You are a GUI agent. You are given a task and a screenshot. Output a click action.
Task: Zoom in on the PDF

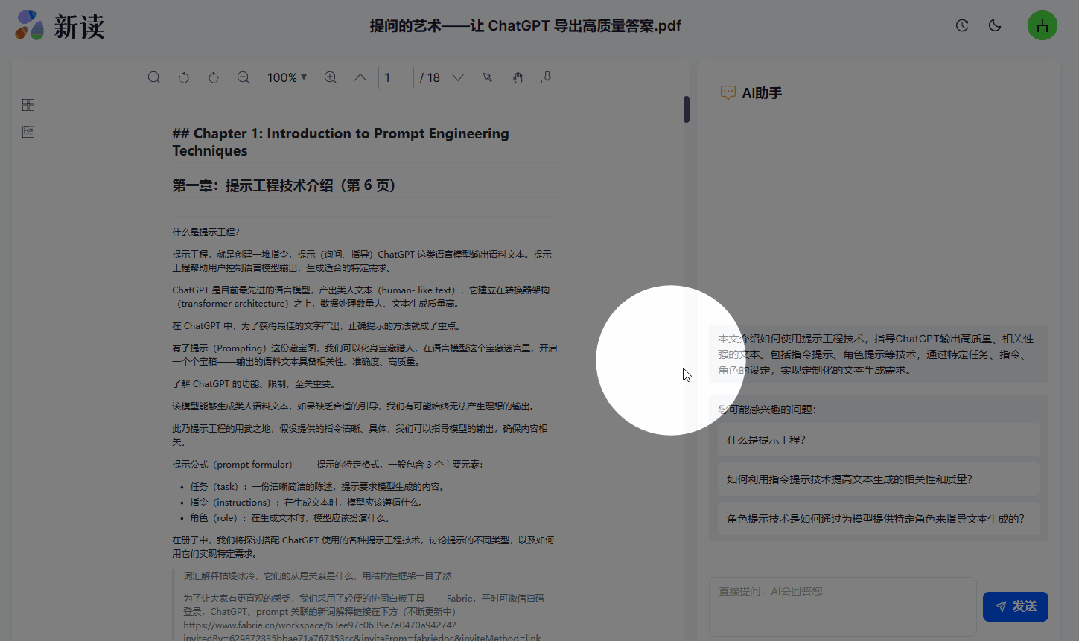click(330, 77)
